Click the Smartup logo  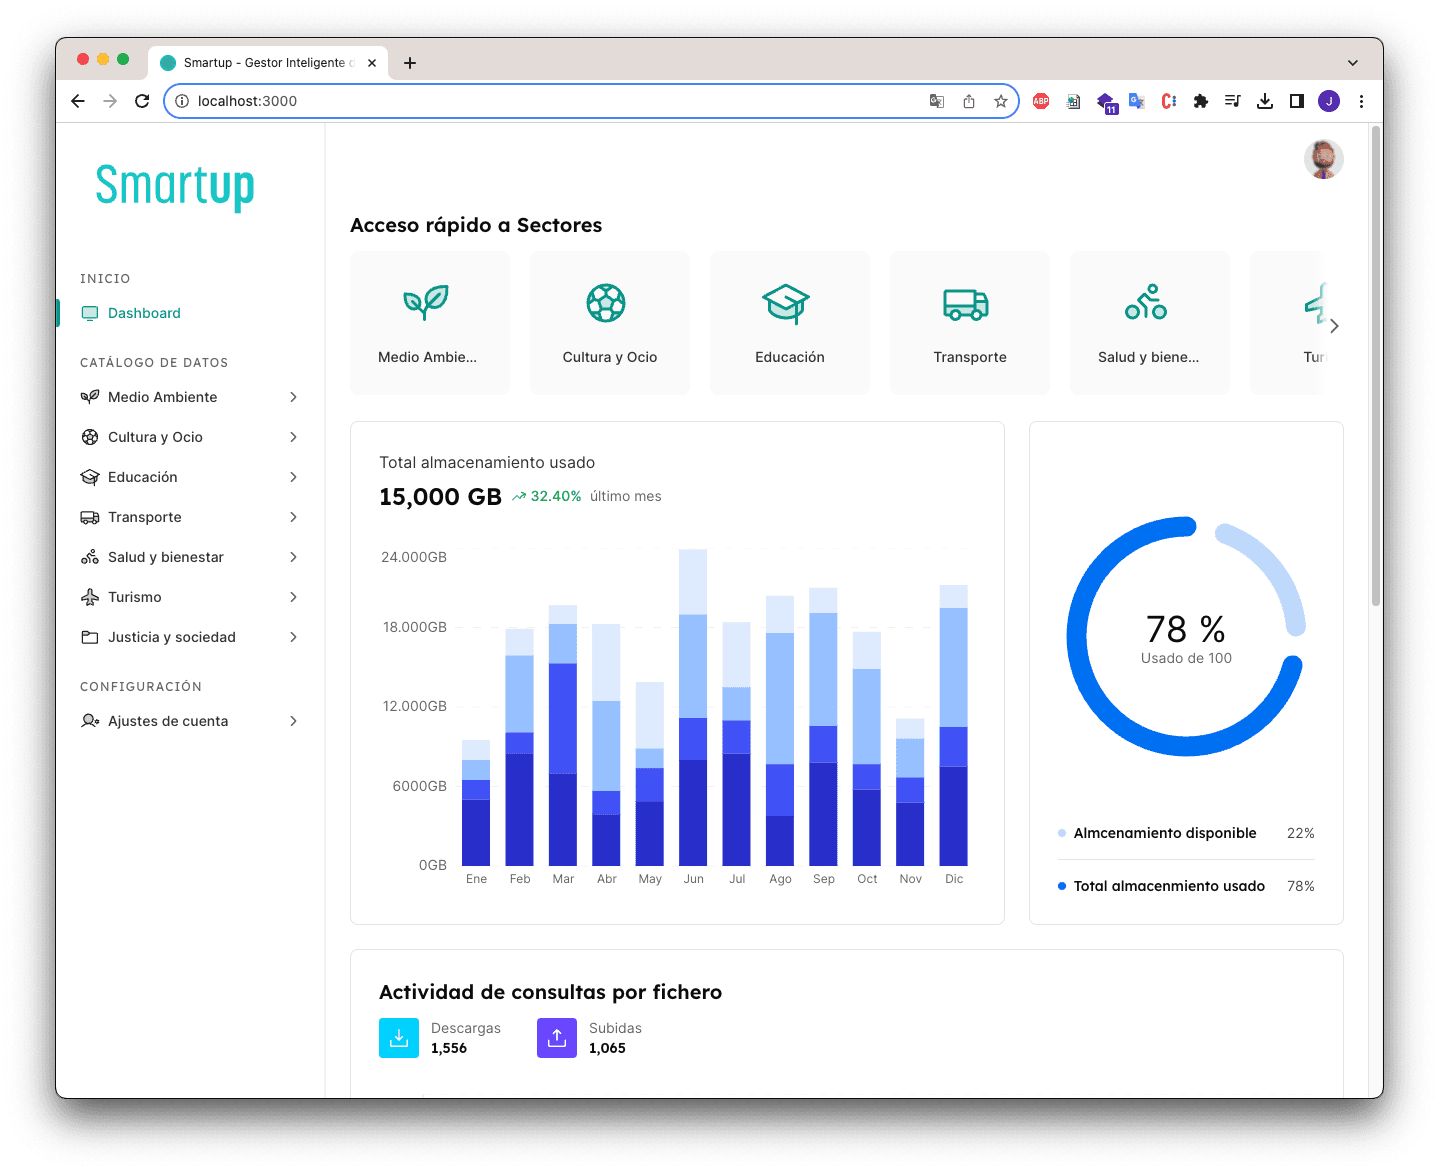[x=175, y=186]
